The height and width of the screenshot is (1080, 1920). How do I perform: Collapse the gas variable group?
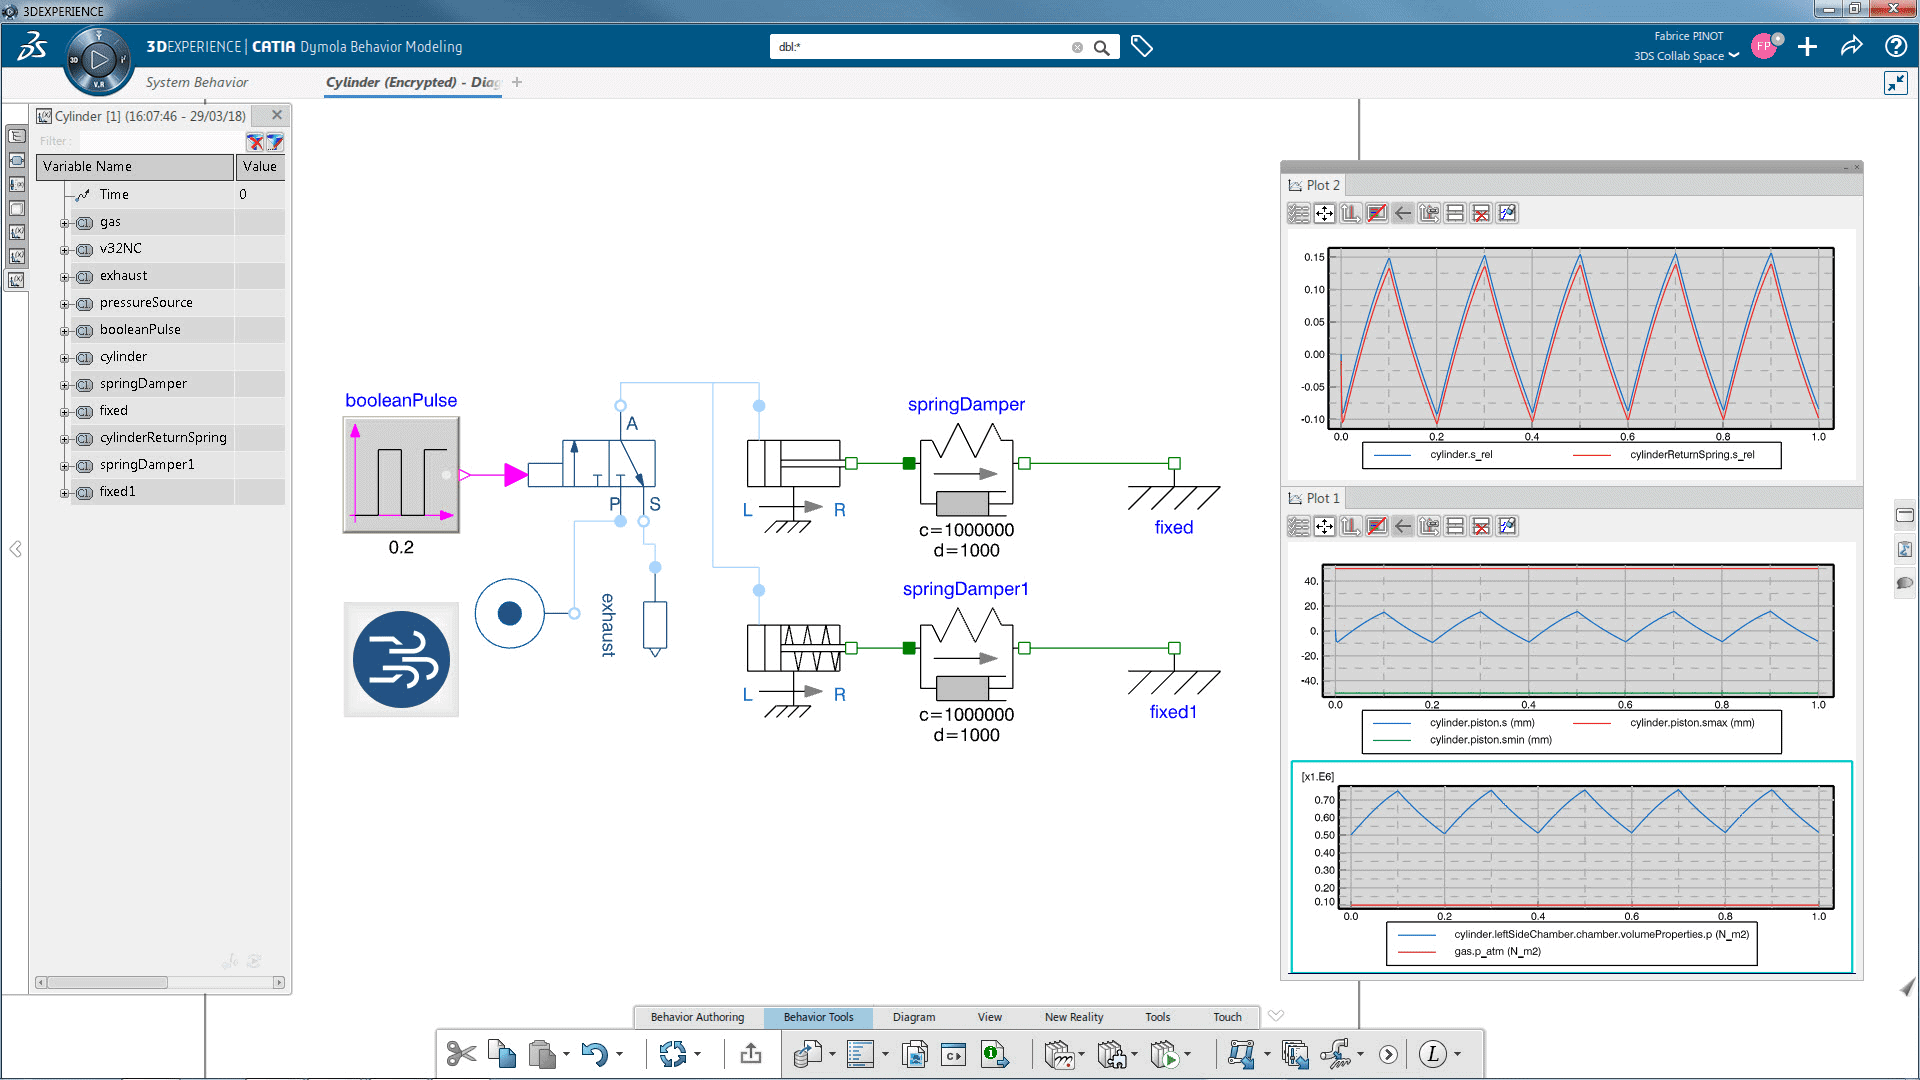[x=63, y=222]
